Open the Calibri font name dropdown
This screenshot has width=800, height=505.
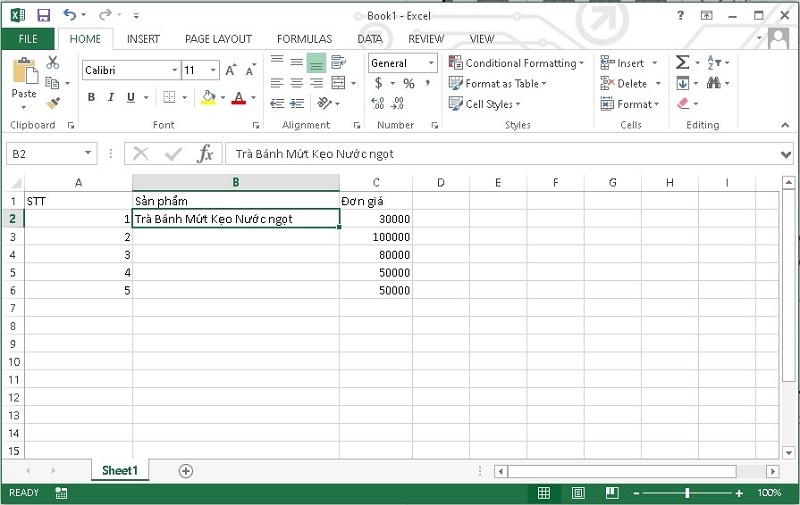(x=172, y=70)
